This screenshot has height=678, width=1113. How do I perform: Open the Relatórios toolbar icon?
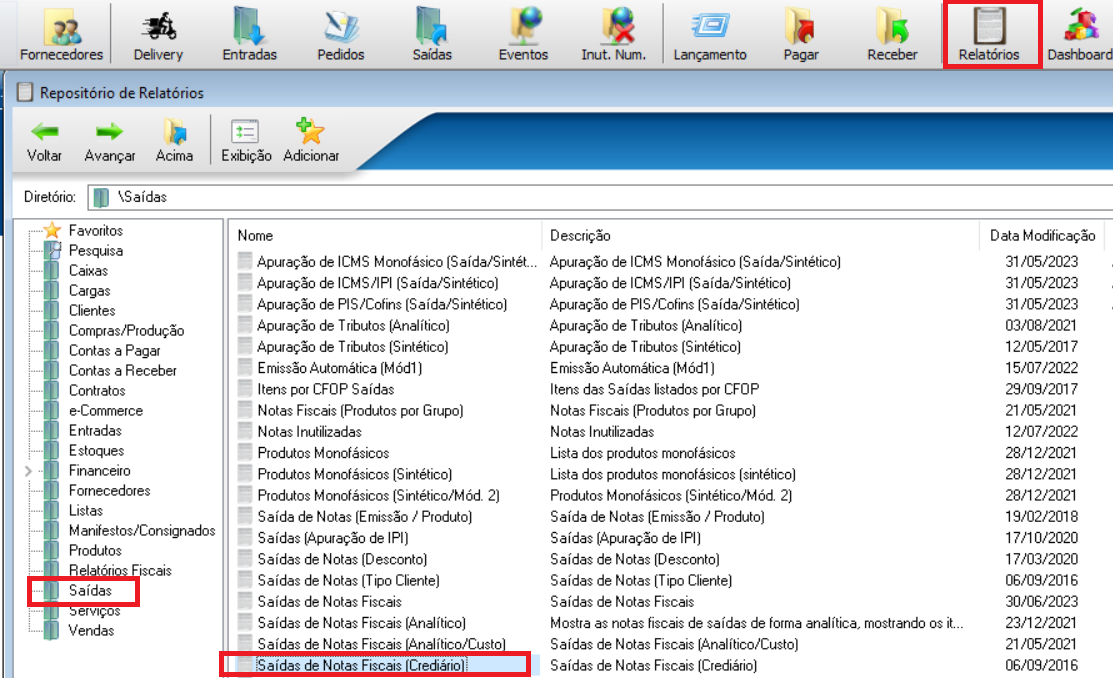click(x=989, y=34)
